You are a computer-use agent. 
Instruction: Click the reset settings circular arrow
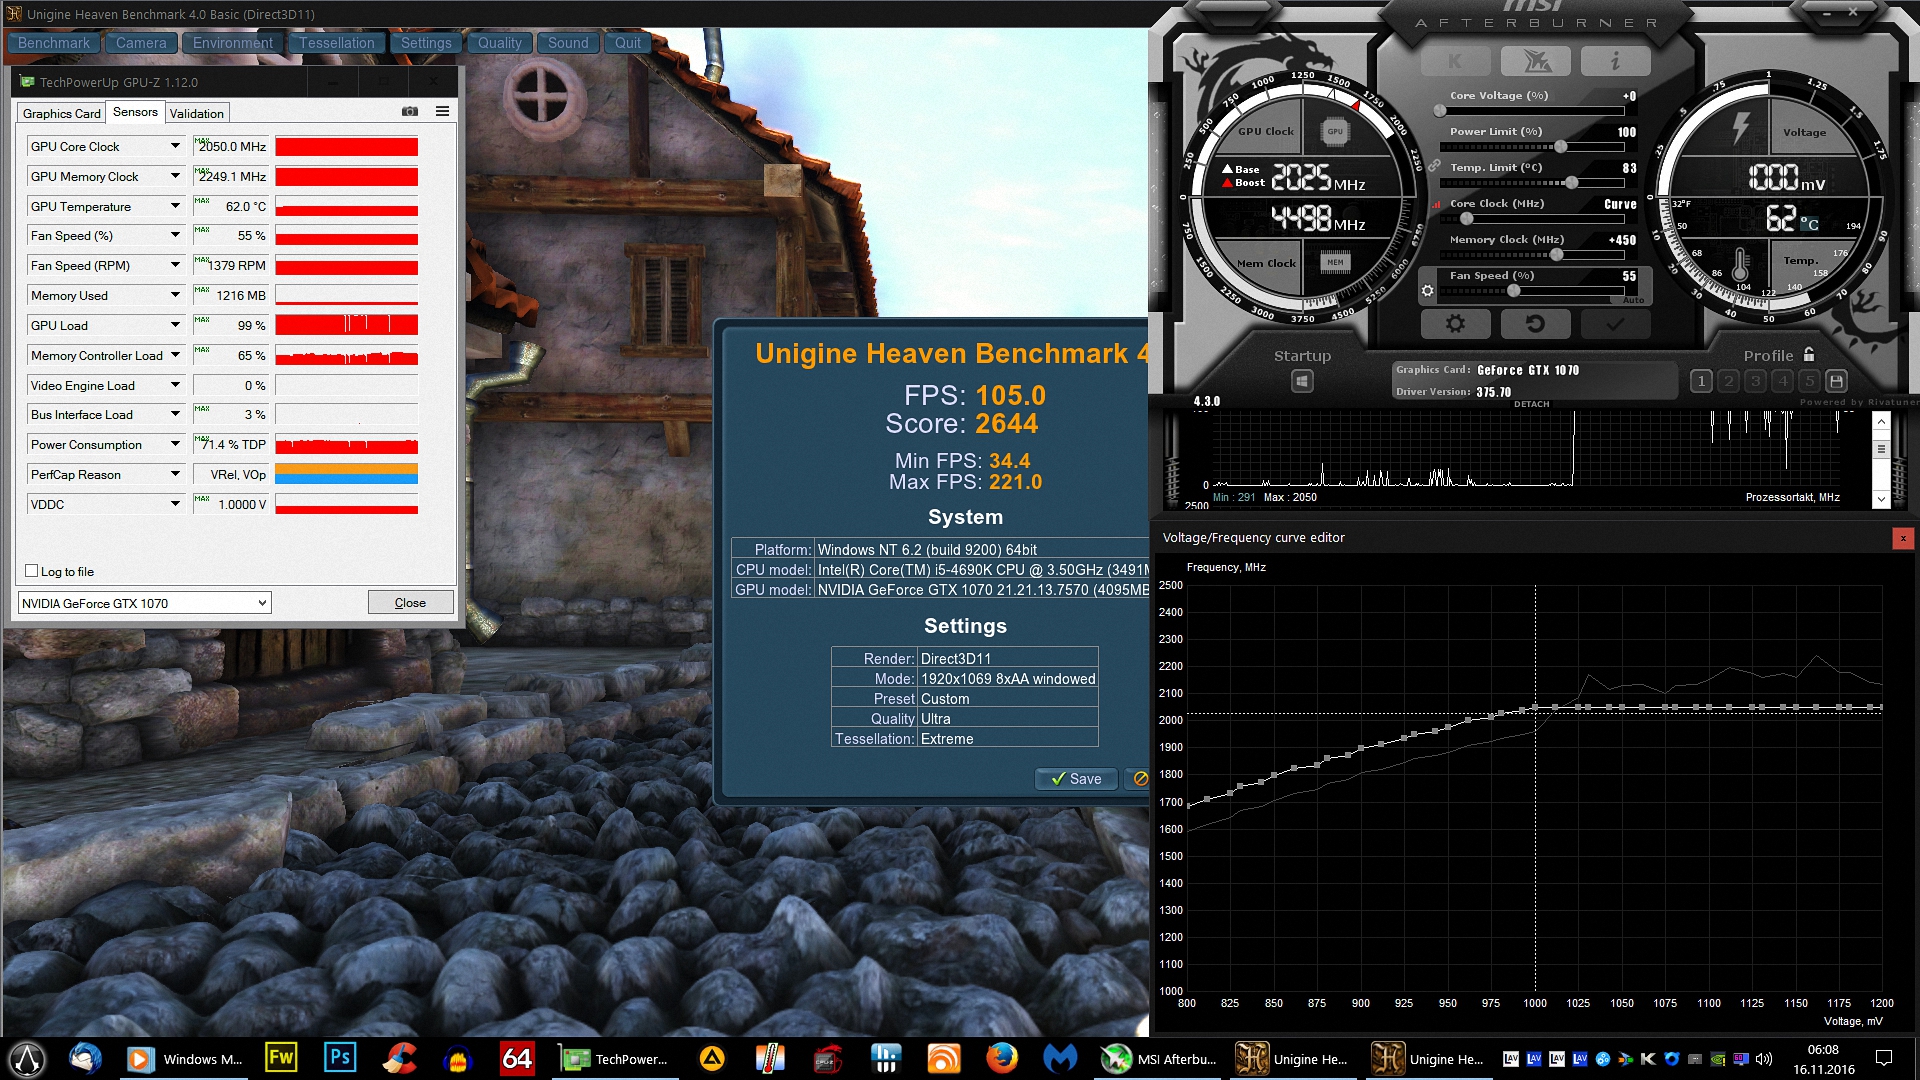[1535, 324]
